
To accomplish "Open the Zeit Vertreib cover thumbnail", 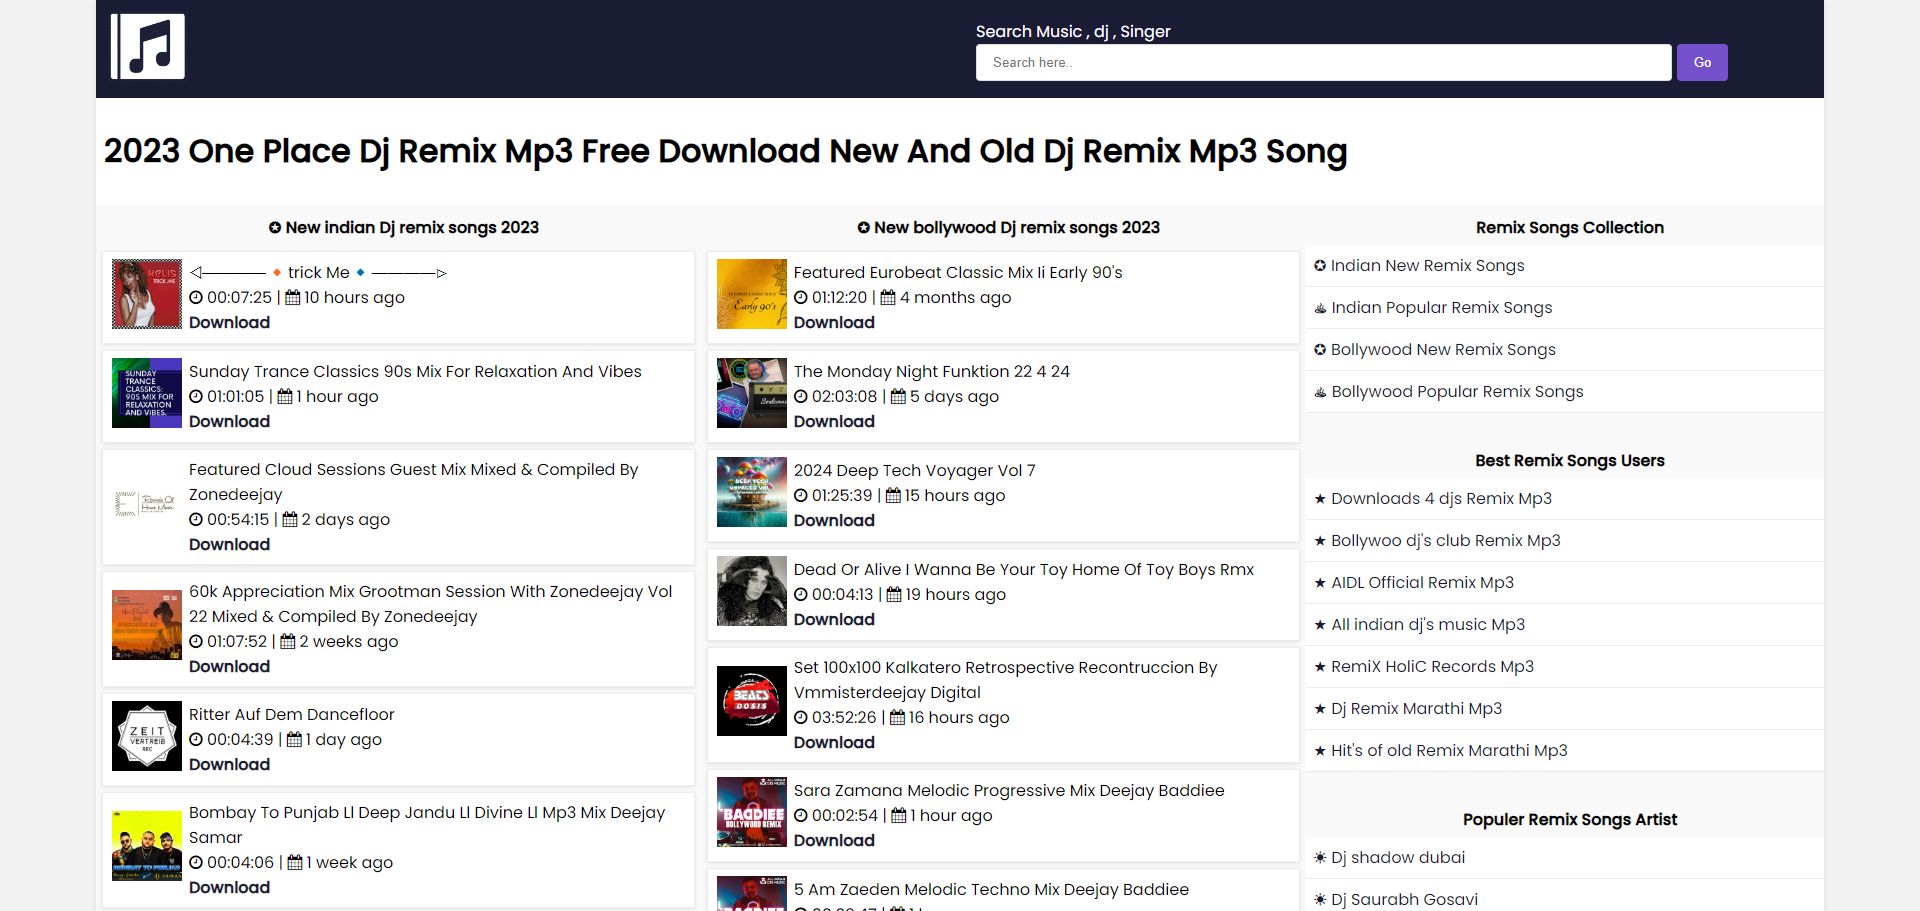I will coord(147,736).
